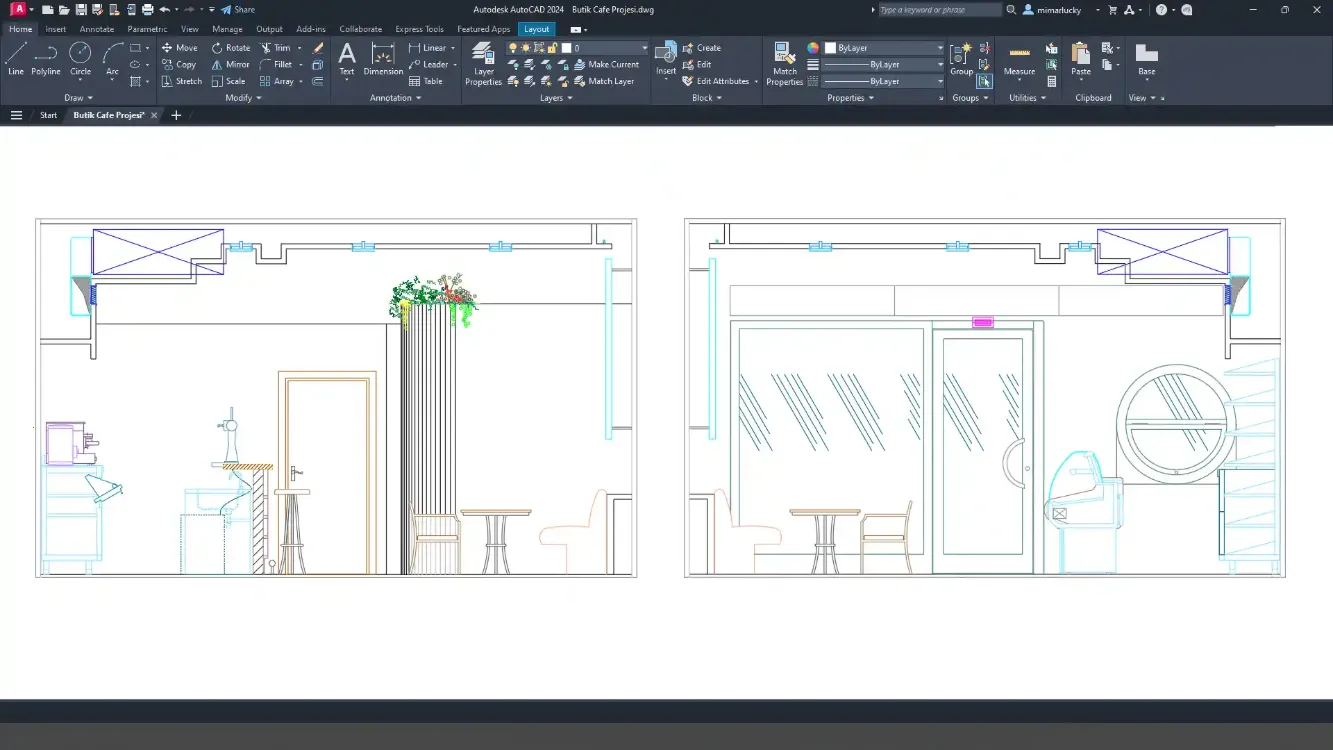Activate the Scale command
This screenshot has height=750, width=1333.
(x=228, y=82)
